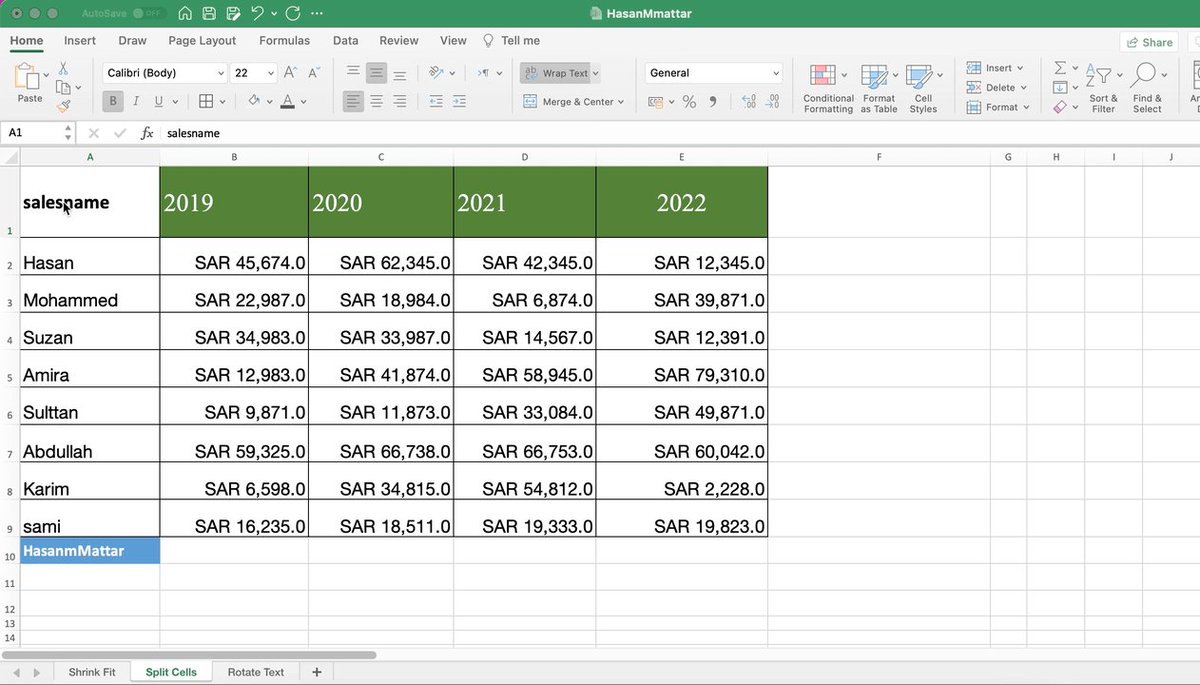The image size is (1200, 685).
Task: Toggle Wrap Text
Action: click(559, 73)
